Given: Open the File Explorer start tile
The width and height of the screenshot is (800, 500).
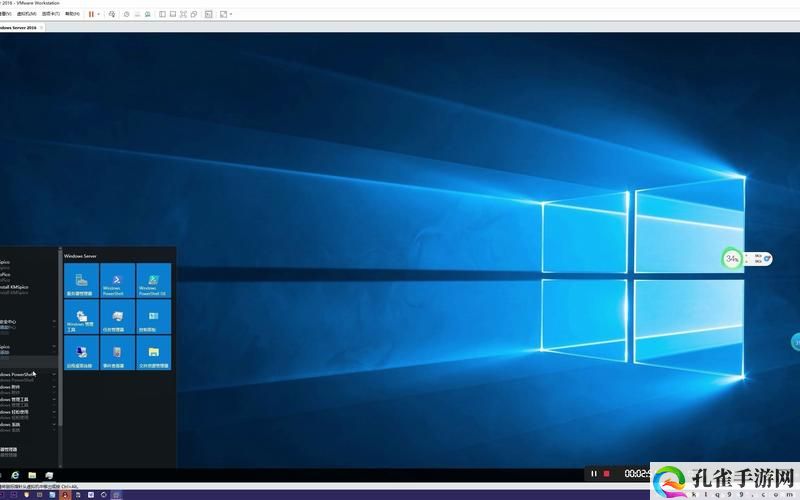Looking at the screenshot, I should click(154, 353).
